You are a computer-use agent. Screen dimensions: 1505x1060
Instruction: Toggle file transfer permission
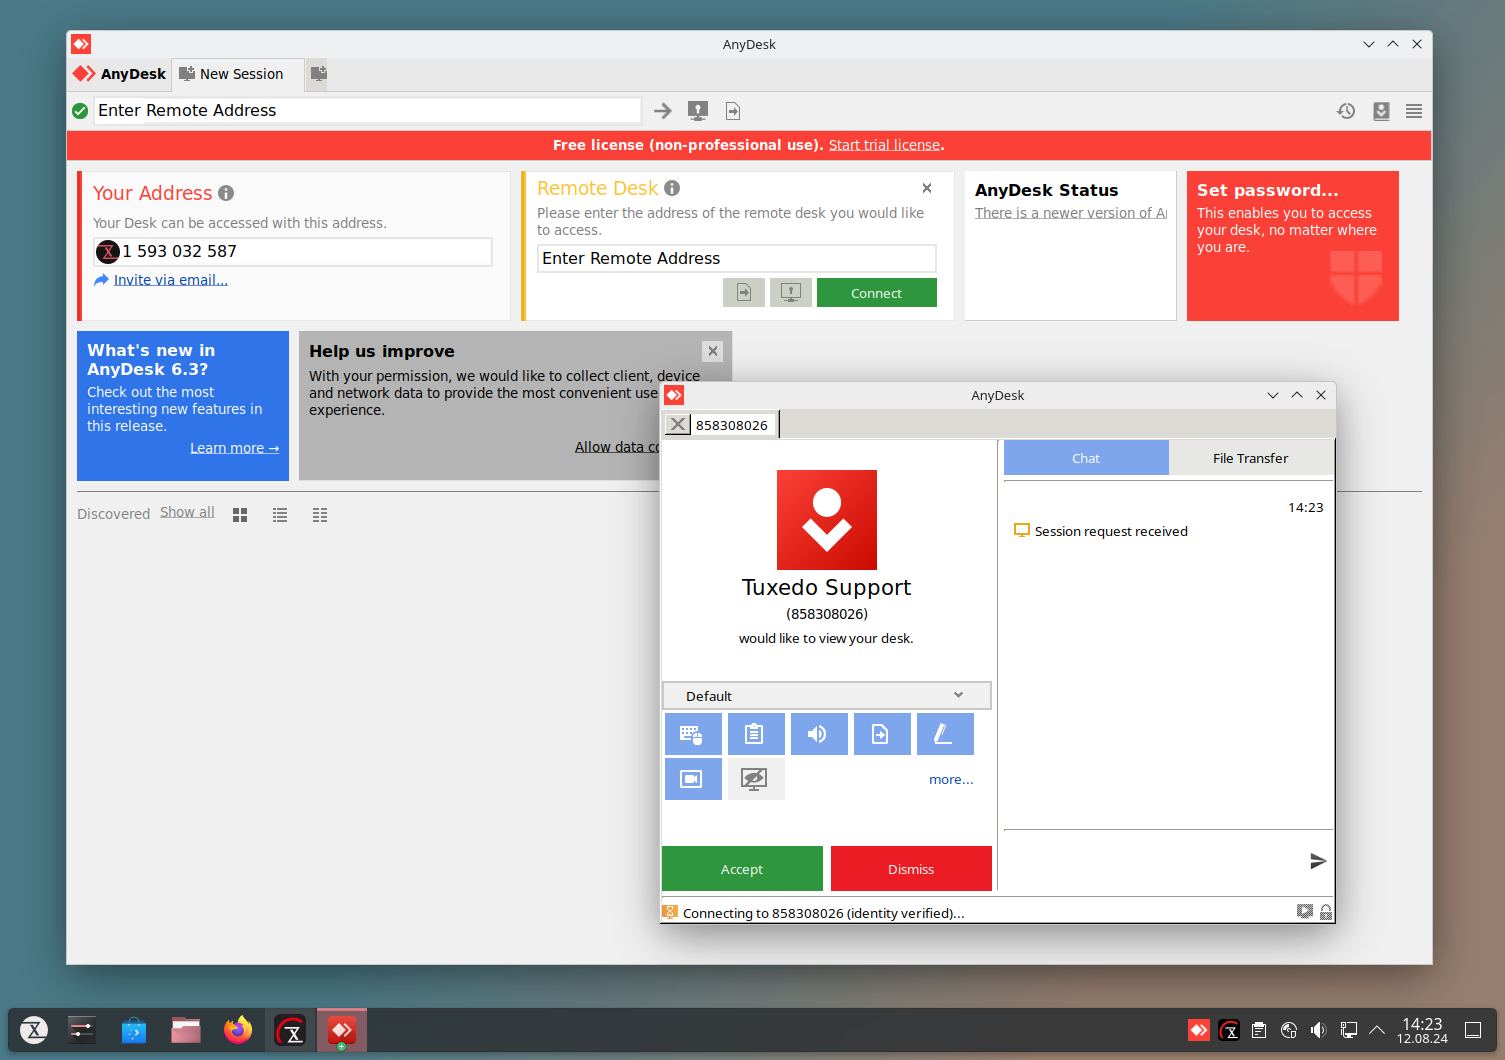tap(882, 734)
